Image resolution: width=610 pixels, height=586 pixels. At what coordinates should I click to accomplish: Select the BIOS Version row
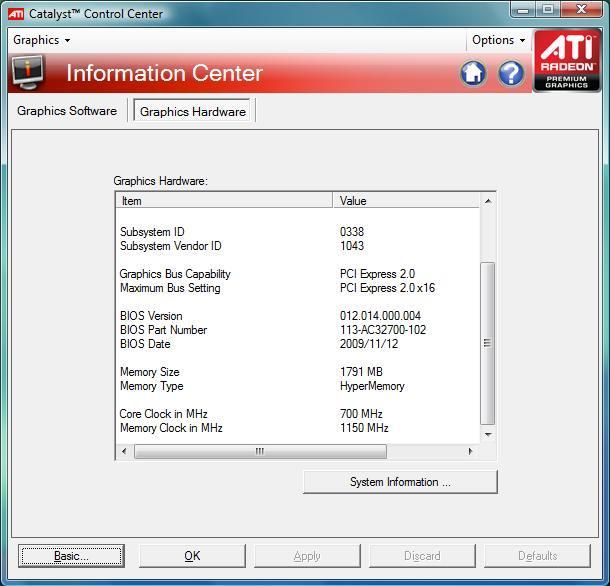298,316
